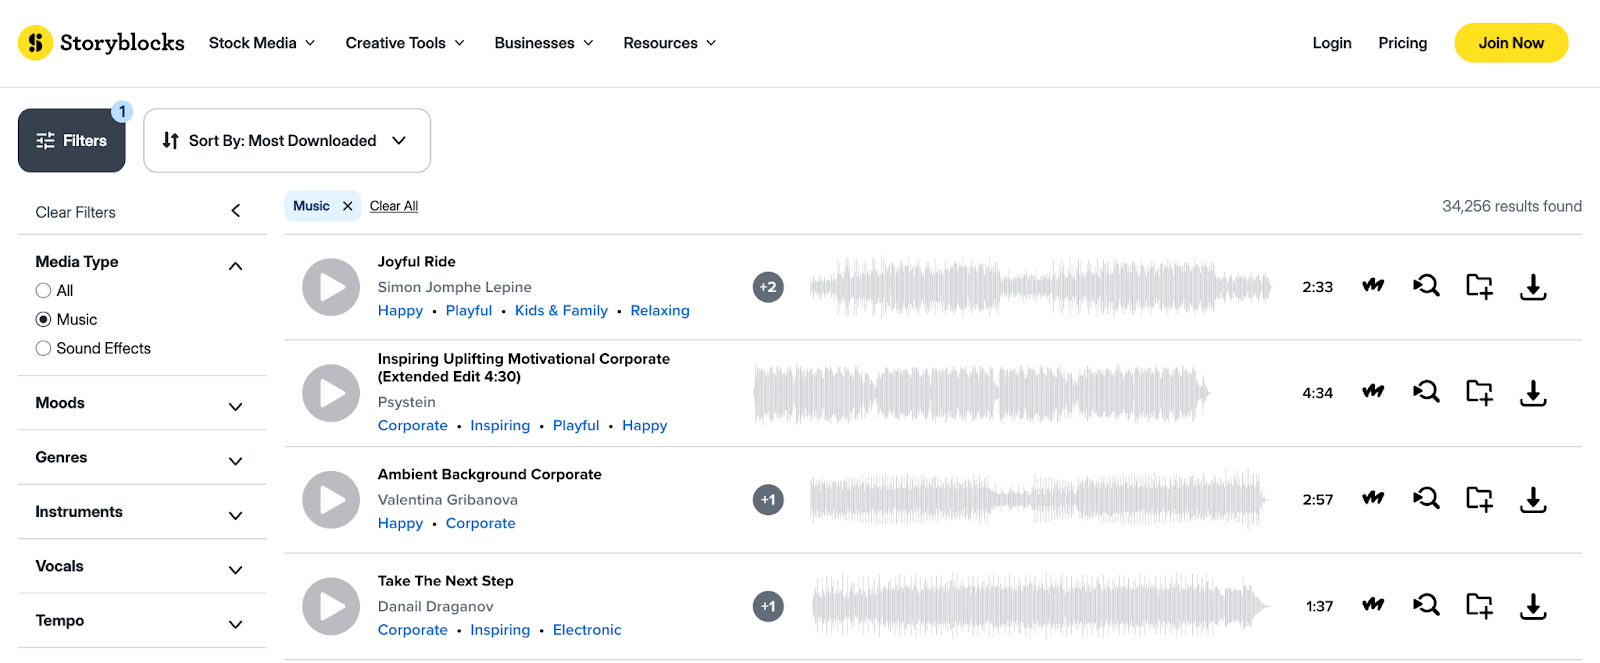1600x663 pixels.
Task: Play Inspiring Uplifting Motivational Corporate track
Action: click(331, 393)
